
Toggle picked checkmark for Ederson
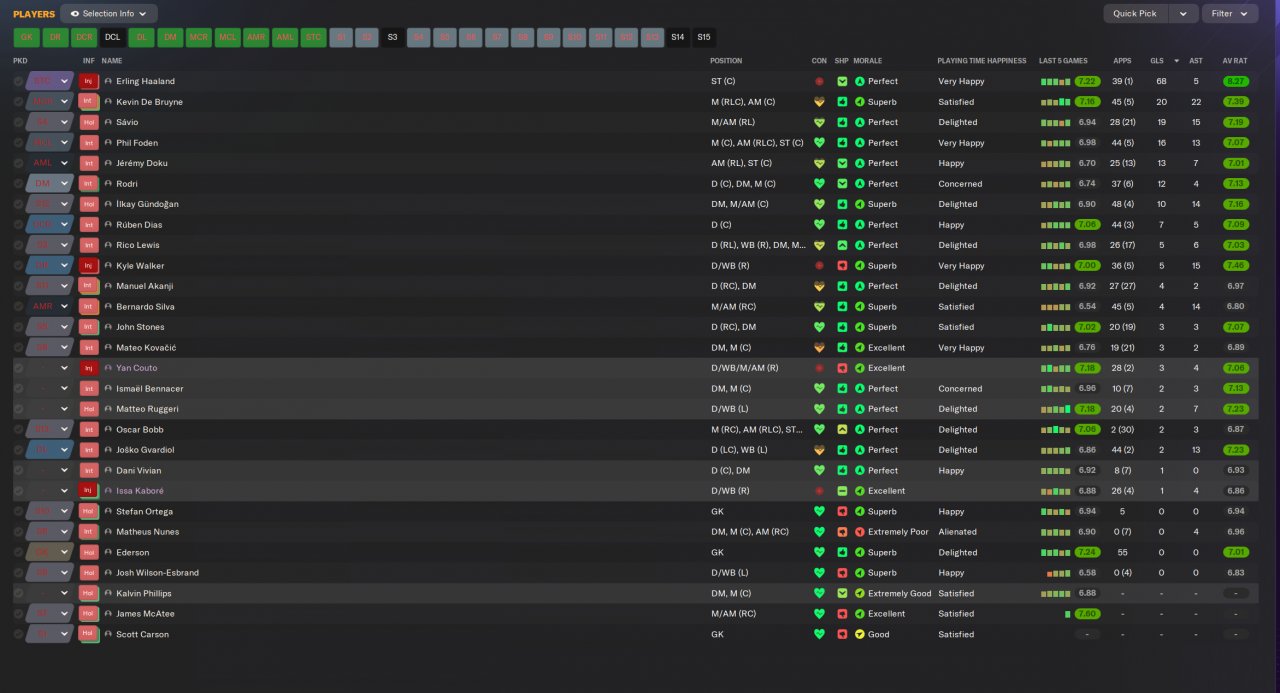point(19,552)
